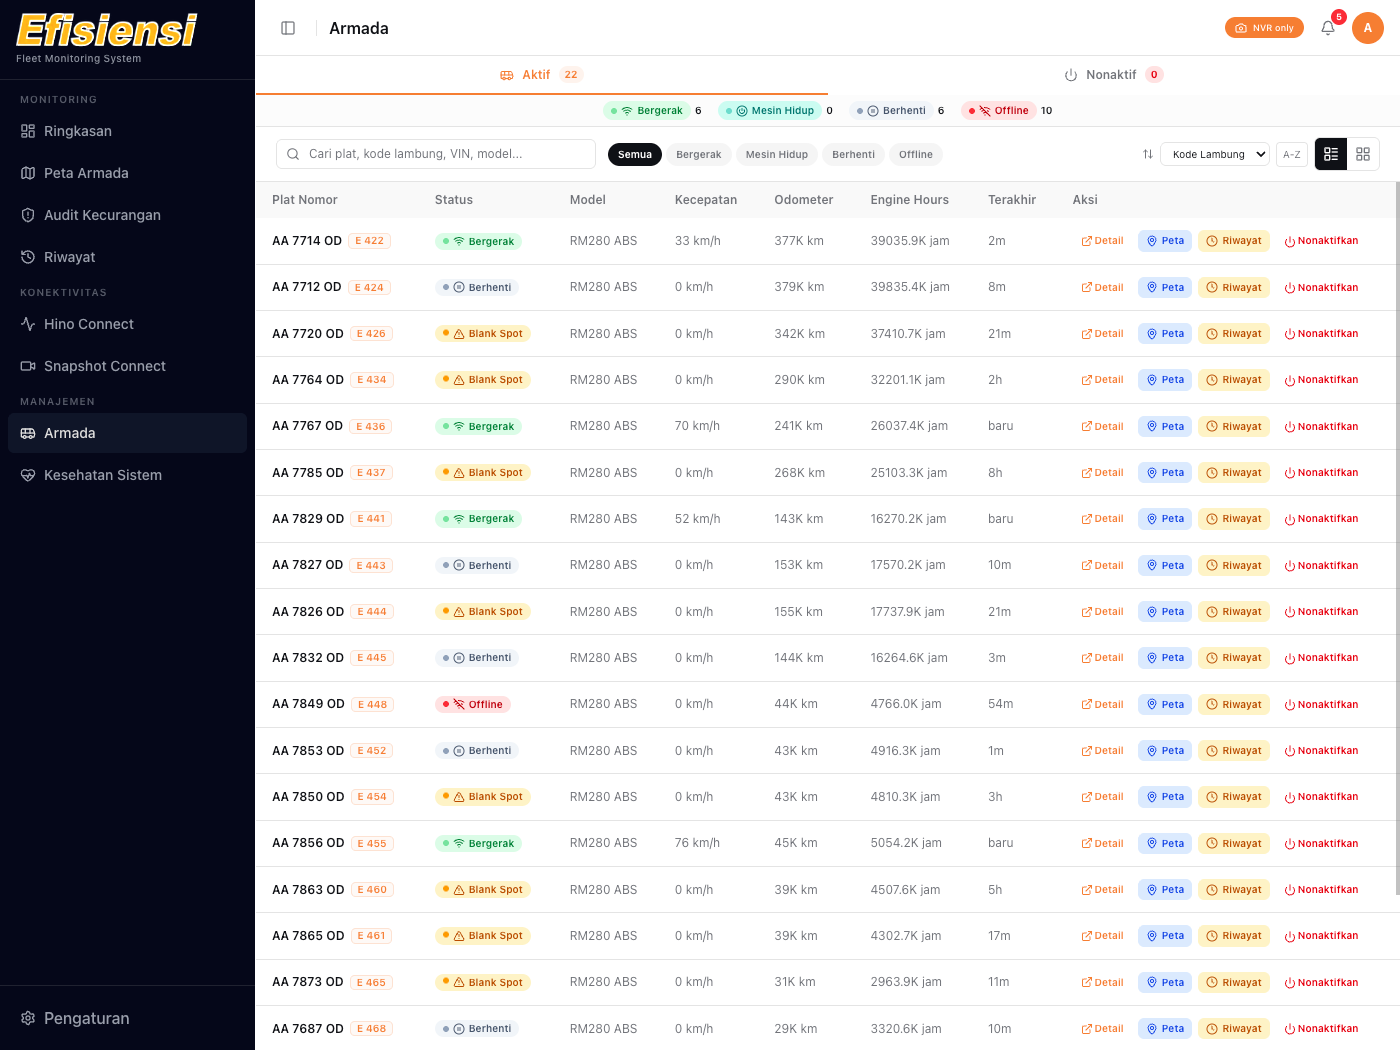Click the vertical table scrollbar

[x=1397, y=540]
